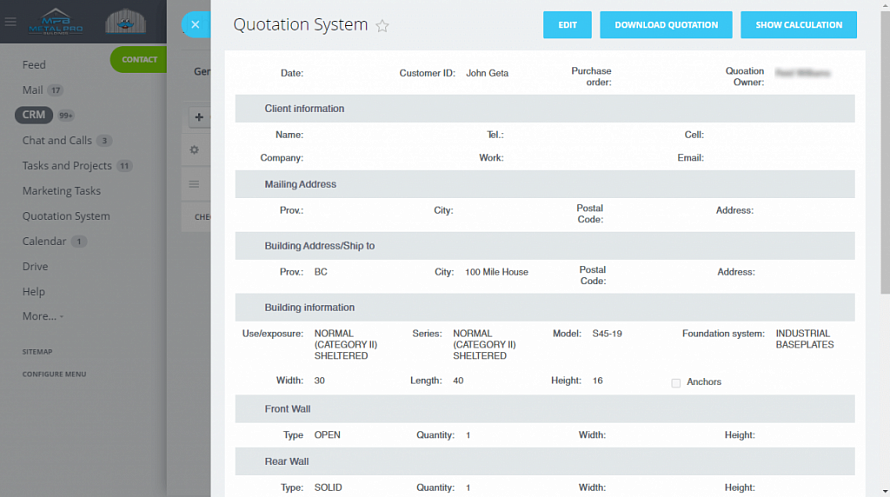Open the Configure Menu link
Viewport: 890px width, 497px height.
[x=54, y=374]
